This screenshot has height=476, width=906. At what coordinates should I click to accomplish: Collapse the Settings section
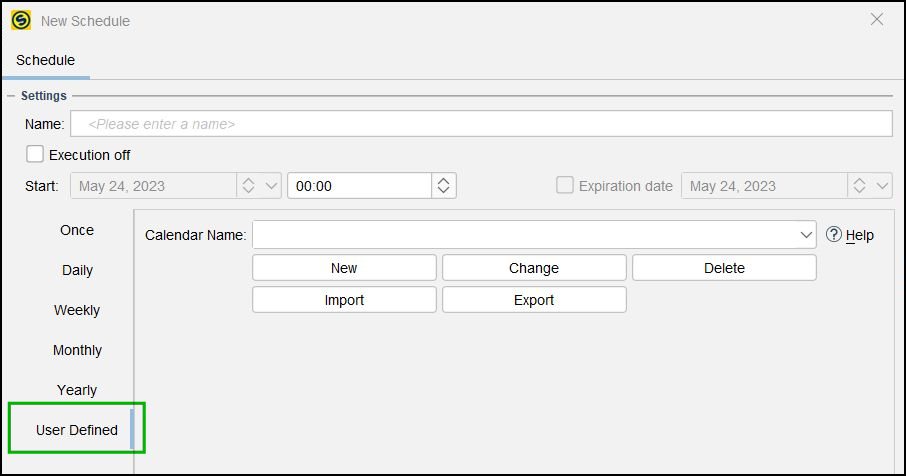pyautogui.click(x=10, y=96)
